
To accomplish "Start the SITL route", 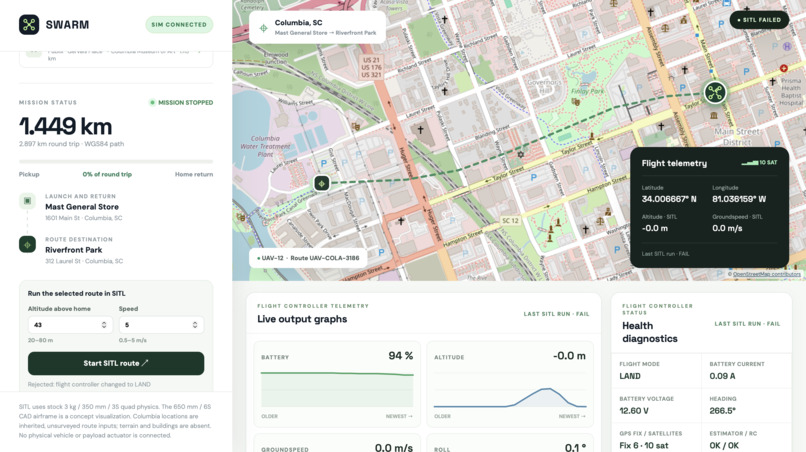I will click(x=116, y=363).
